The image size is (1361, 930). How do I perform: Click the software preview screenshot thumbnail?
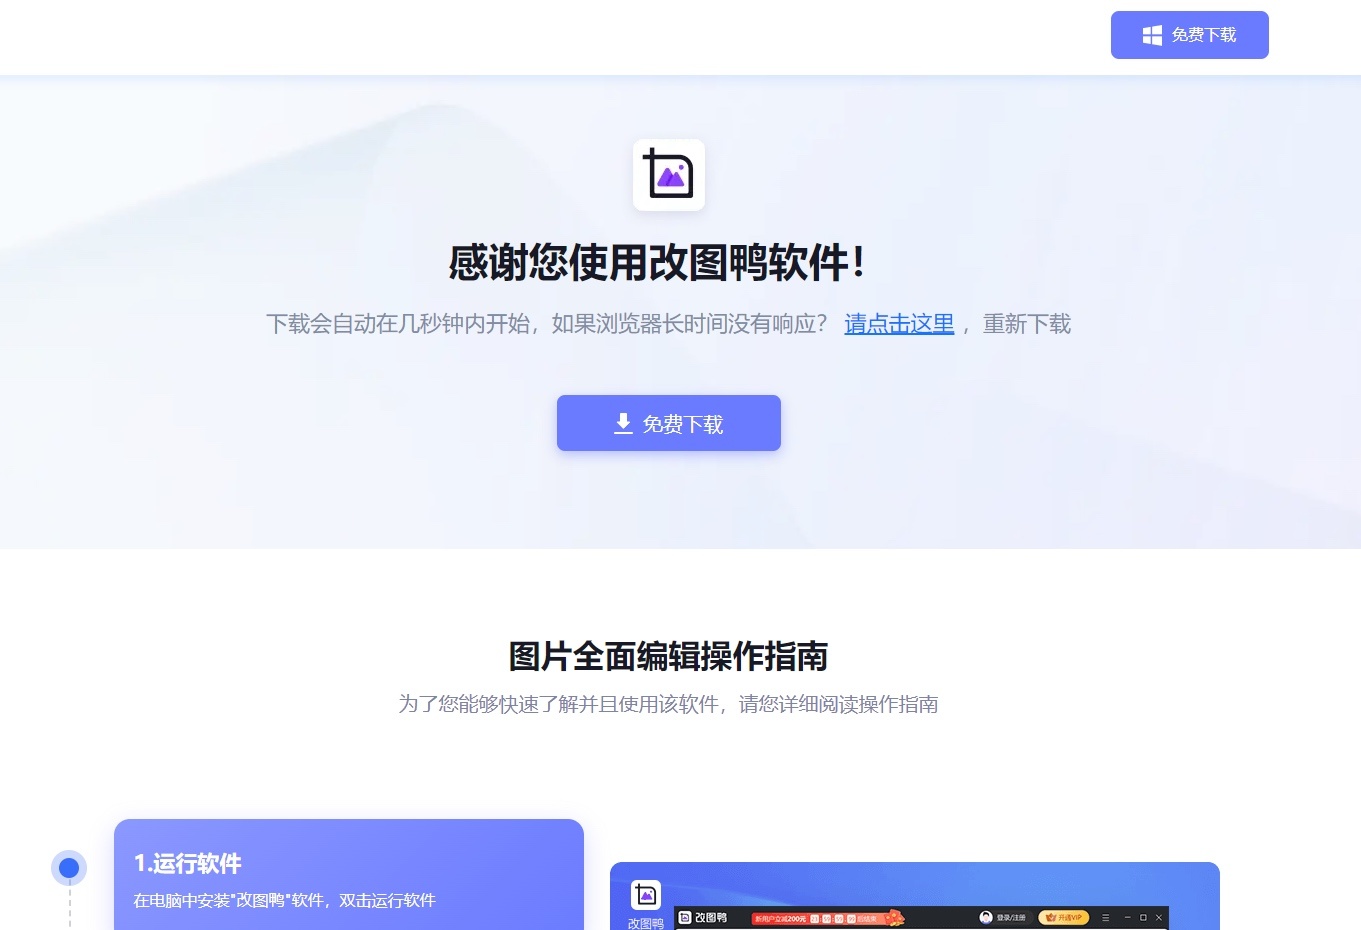[x=915, y=896]
